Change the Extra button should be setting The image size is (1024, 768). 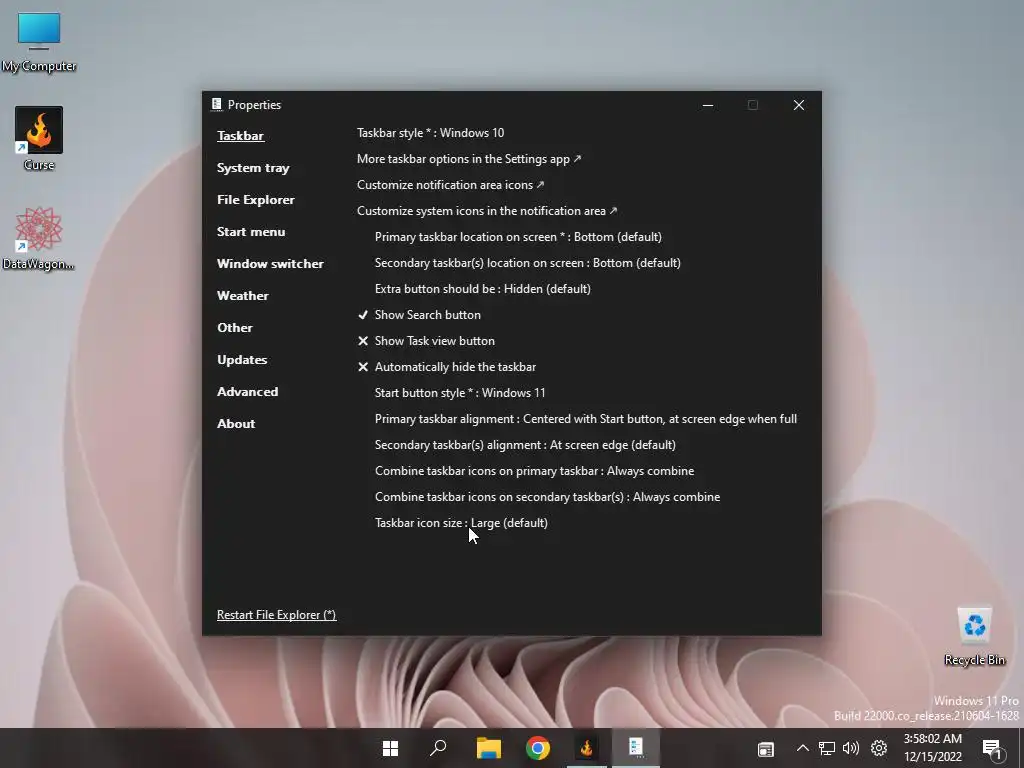(x=483, y=289)
